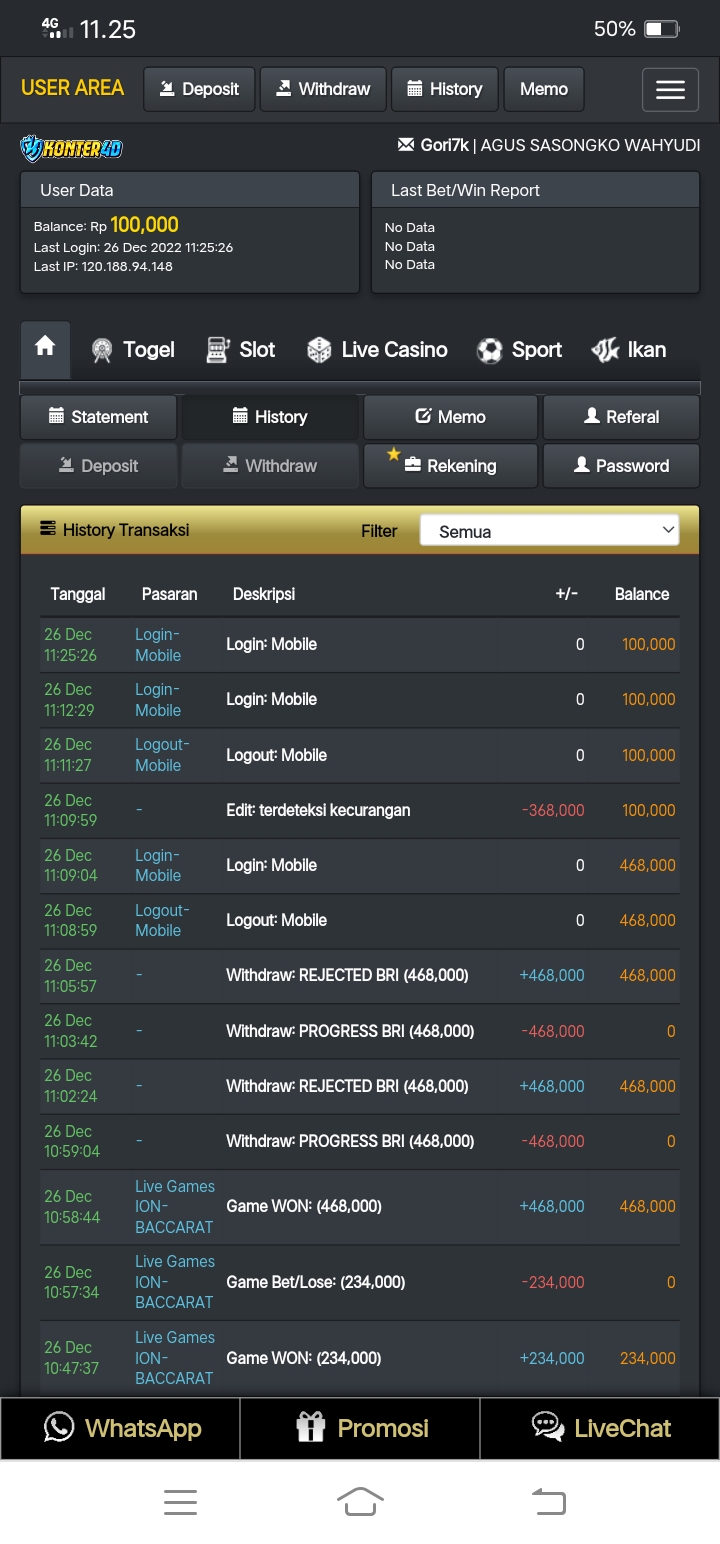The image size is (720, 1544).
Task: Open the Live Casino category
Action: coord(377,350)
